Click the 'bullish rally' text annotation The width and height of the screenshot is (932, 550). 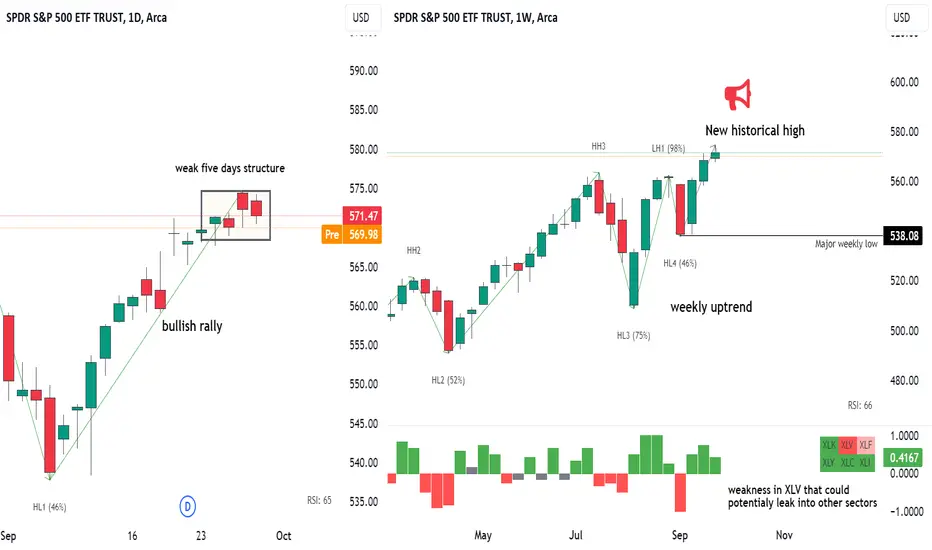pos(192,326)
